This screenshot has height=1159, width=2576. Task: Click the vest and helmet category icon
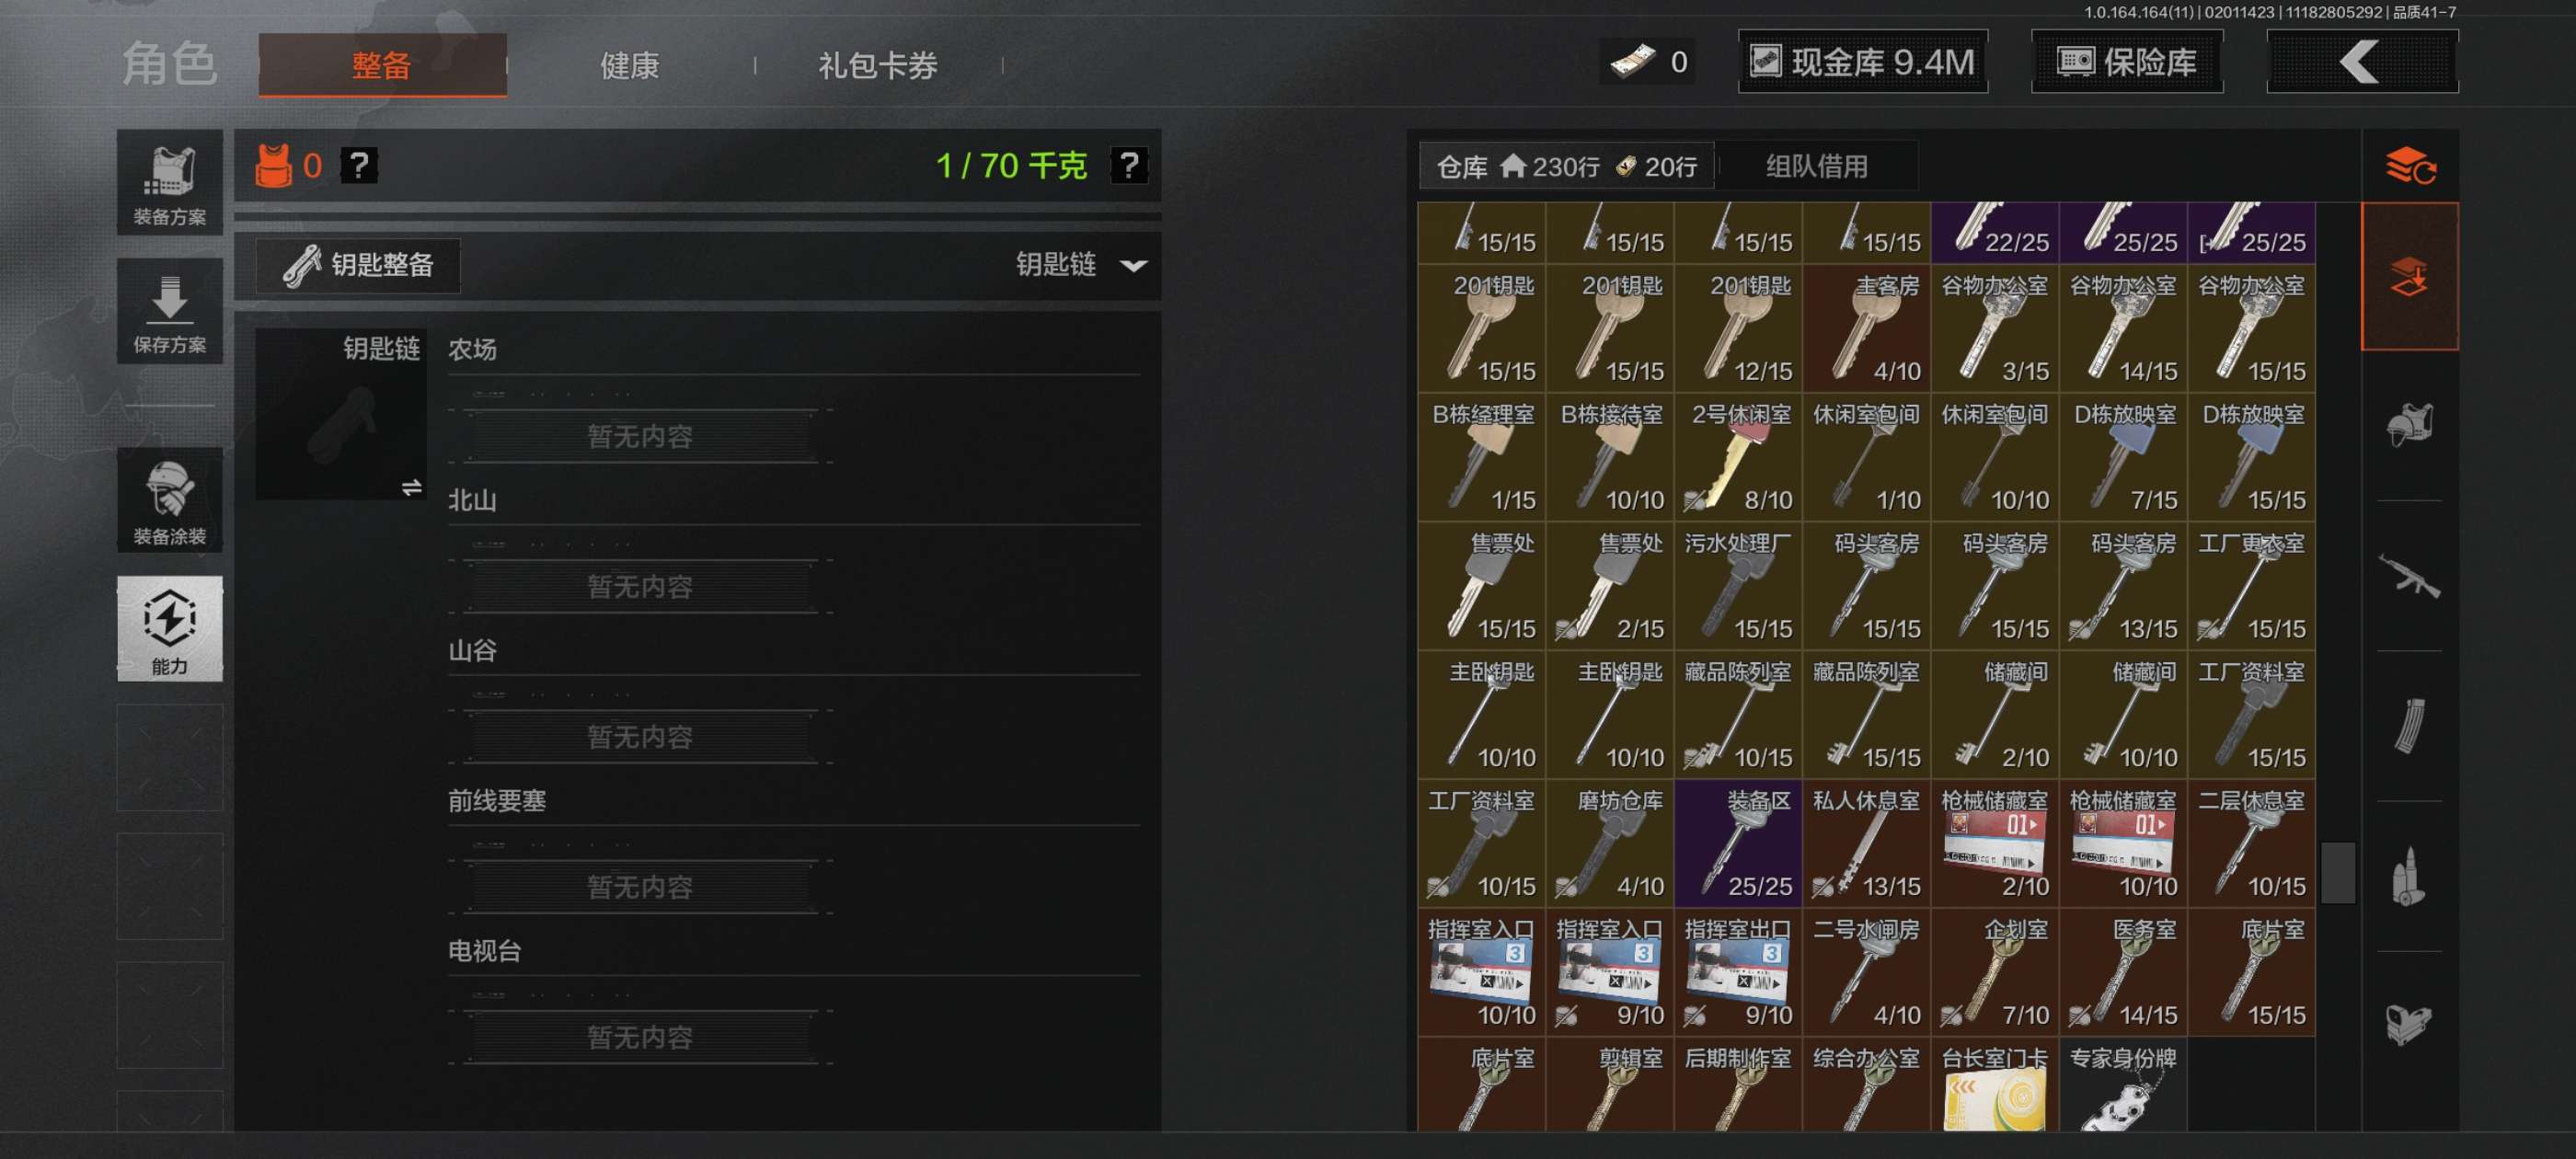(x=2409, y=425)
